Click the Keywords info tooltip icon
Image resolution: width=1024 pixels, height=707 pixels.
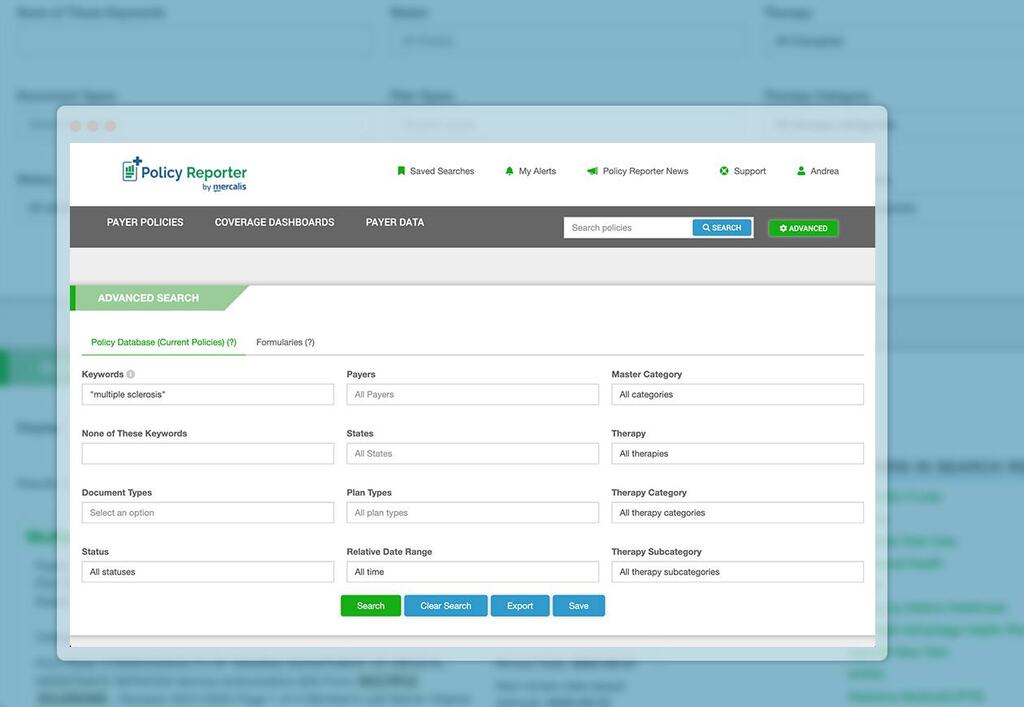pyautogui.click(x=131, y=375)
